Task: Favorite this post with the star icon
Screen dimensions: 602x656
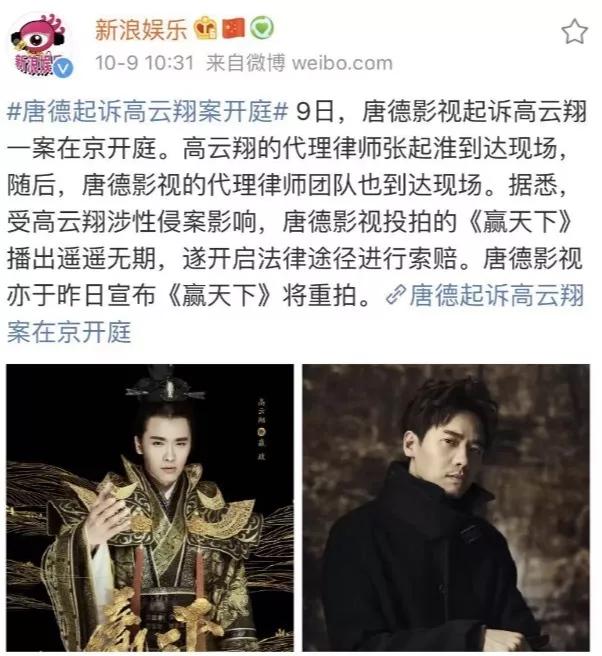Action: click(x=574, y=31)
